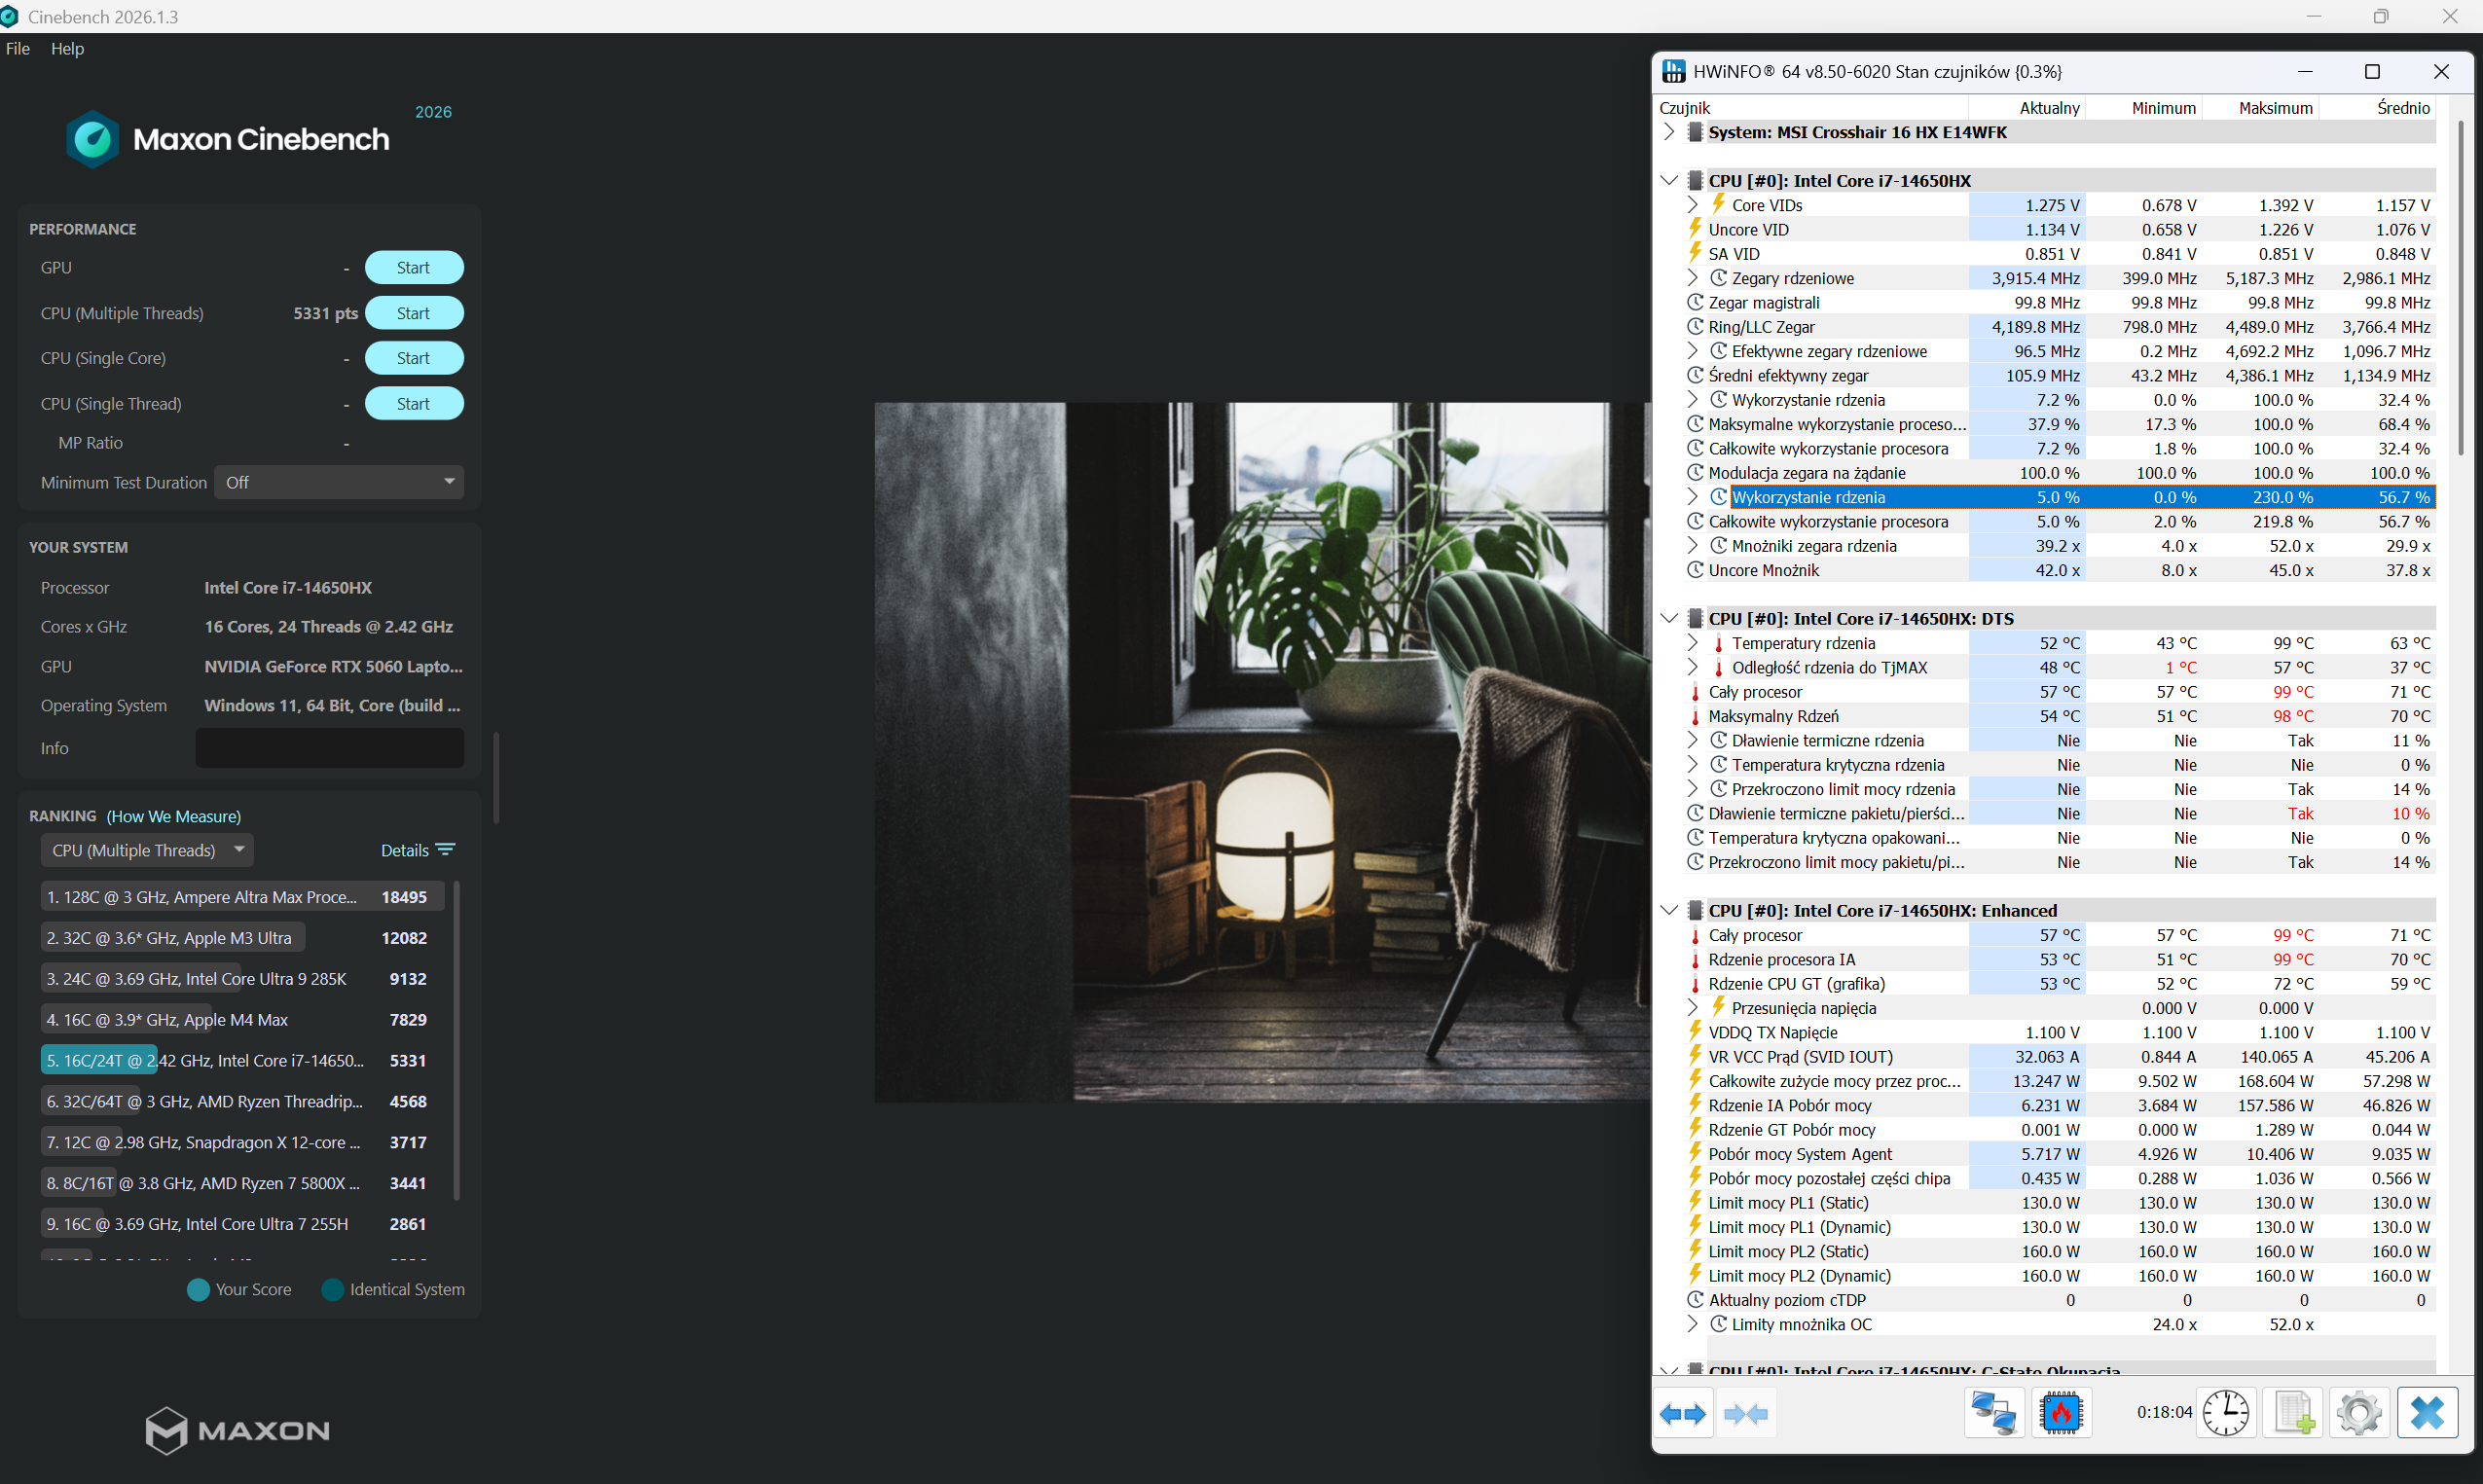Click the expand-columns blue arrows icon in HWiNFO
Viewport: 2483px width, 1484px height.
pyautogui.click(x=1683, y=1414)
